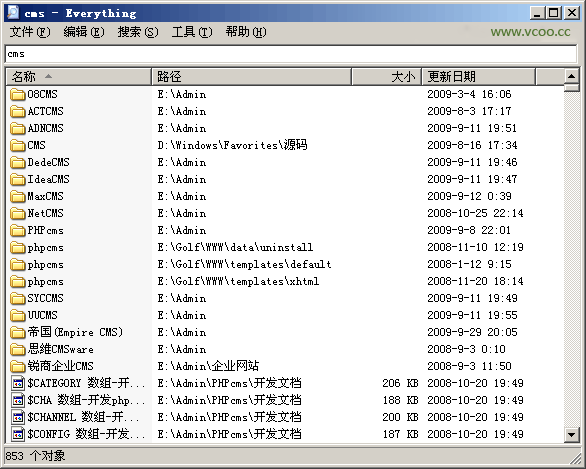
Task: Sort results by 路径 column header
Action: click(252, 77)
